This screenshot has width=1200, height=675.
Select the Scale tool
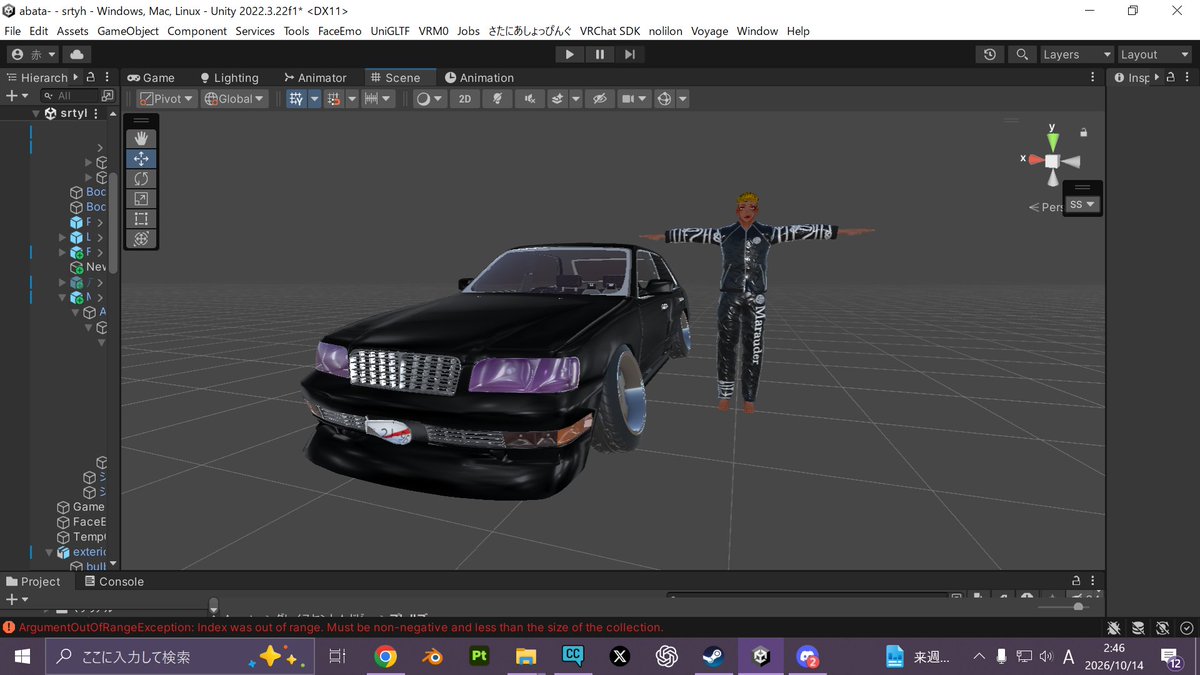(x=141, y=198)
